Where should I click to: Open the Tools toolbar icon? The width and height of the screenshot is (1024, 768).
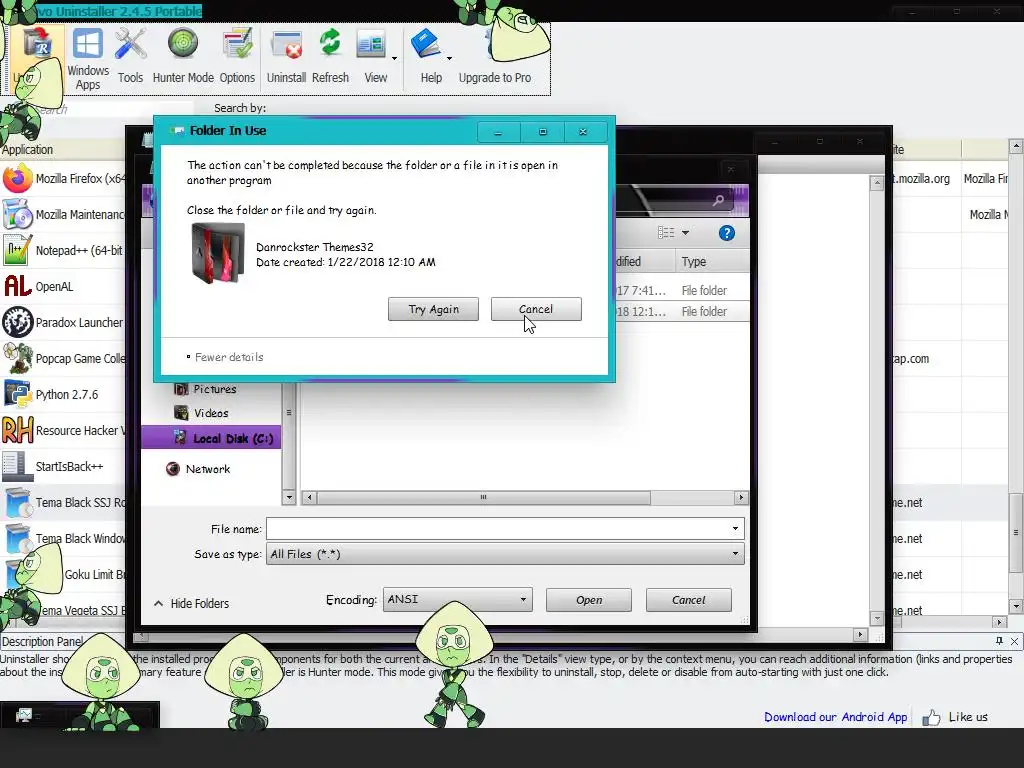130,57
